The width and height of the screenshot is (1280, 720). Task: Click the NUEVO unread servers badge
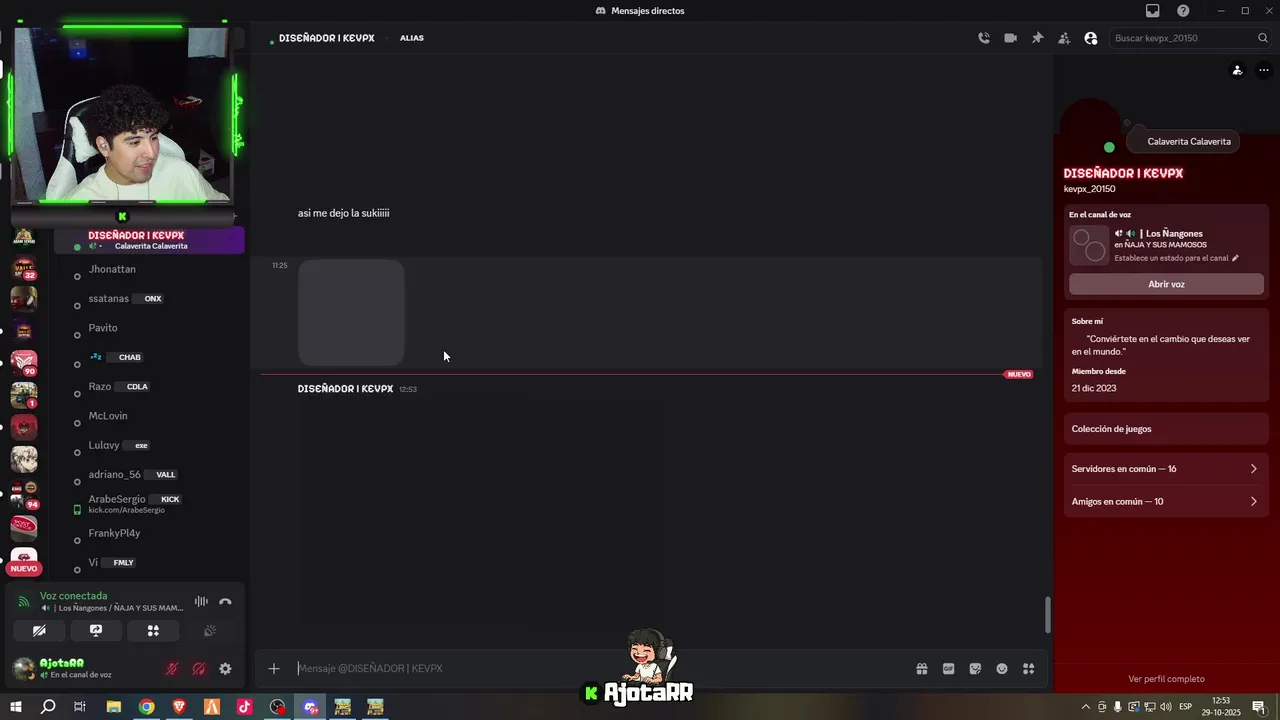click(x=24, y=569)
